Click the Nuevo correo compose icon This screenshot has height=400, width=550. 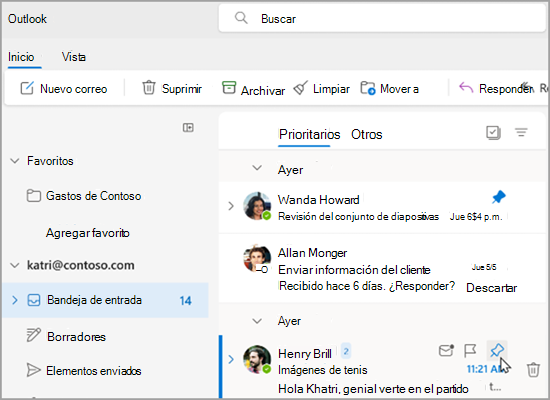[x=27, y=88]
